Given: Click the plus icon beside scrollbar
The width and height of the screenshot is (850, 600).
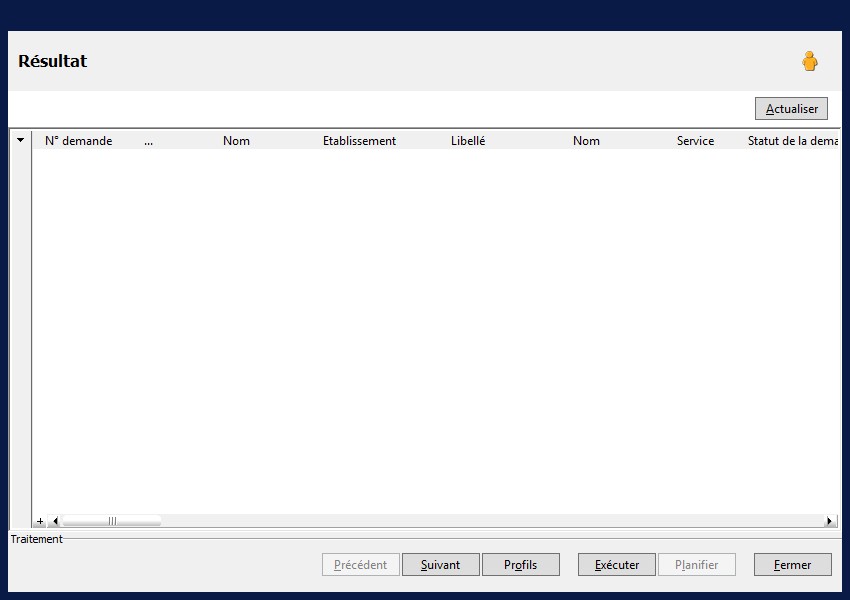Looking at the screenshot, I should tap(40, 521).
